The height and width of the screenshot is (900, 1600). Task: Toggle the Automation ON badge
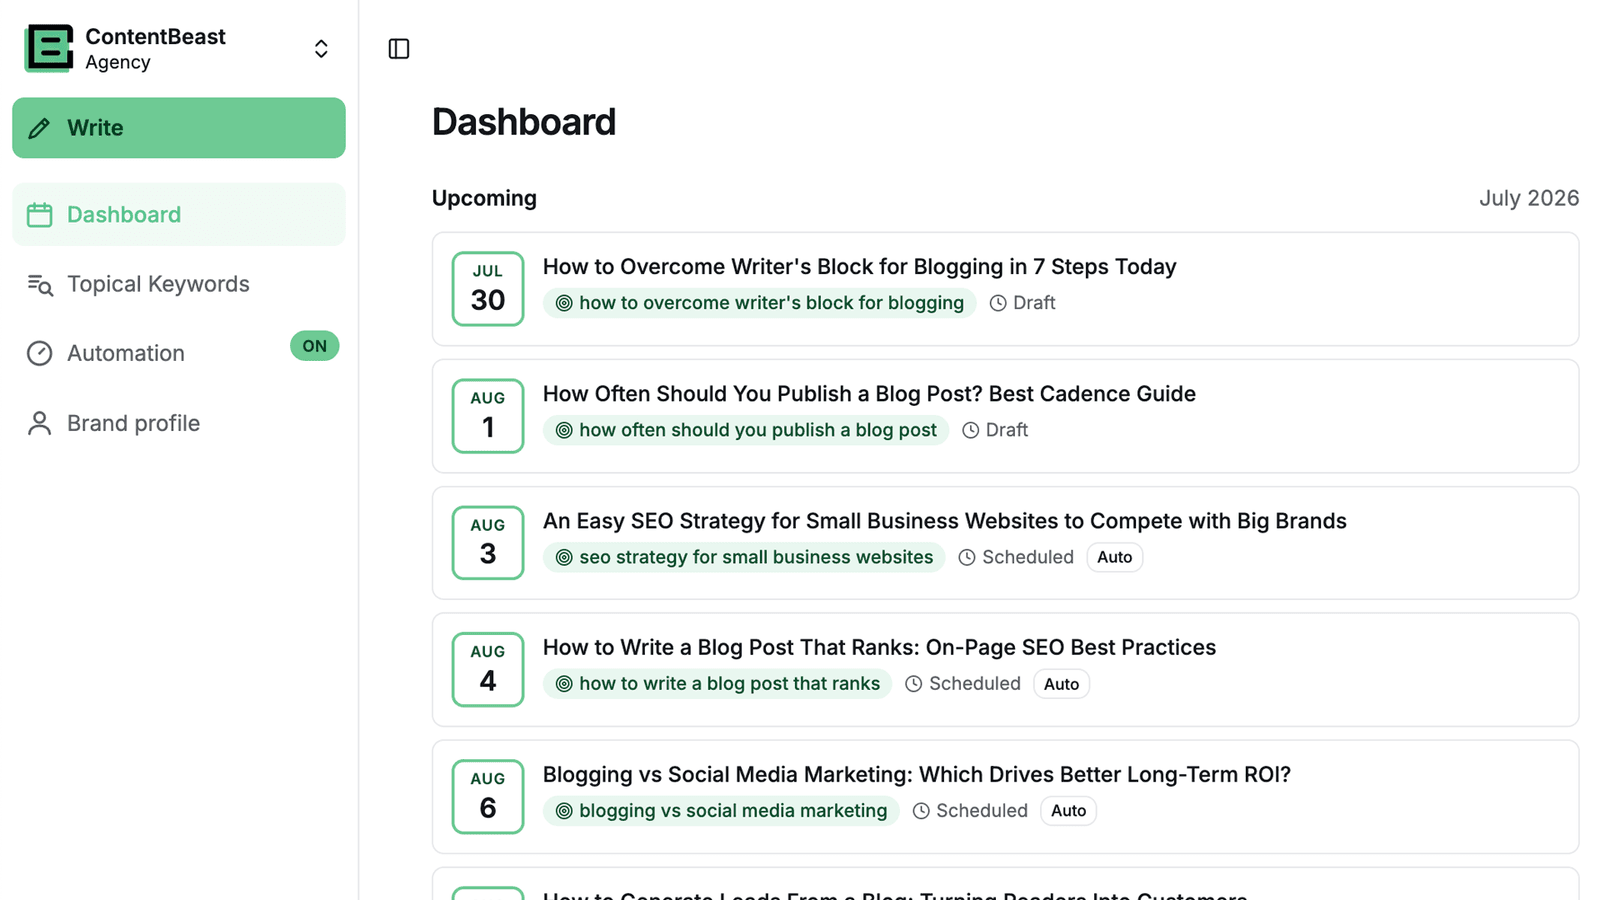point(314,346)
